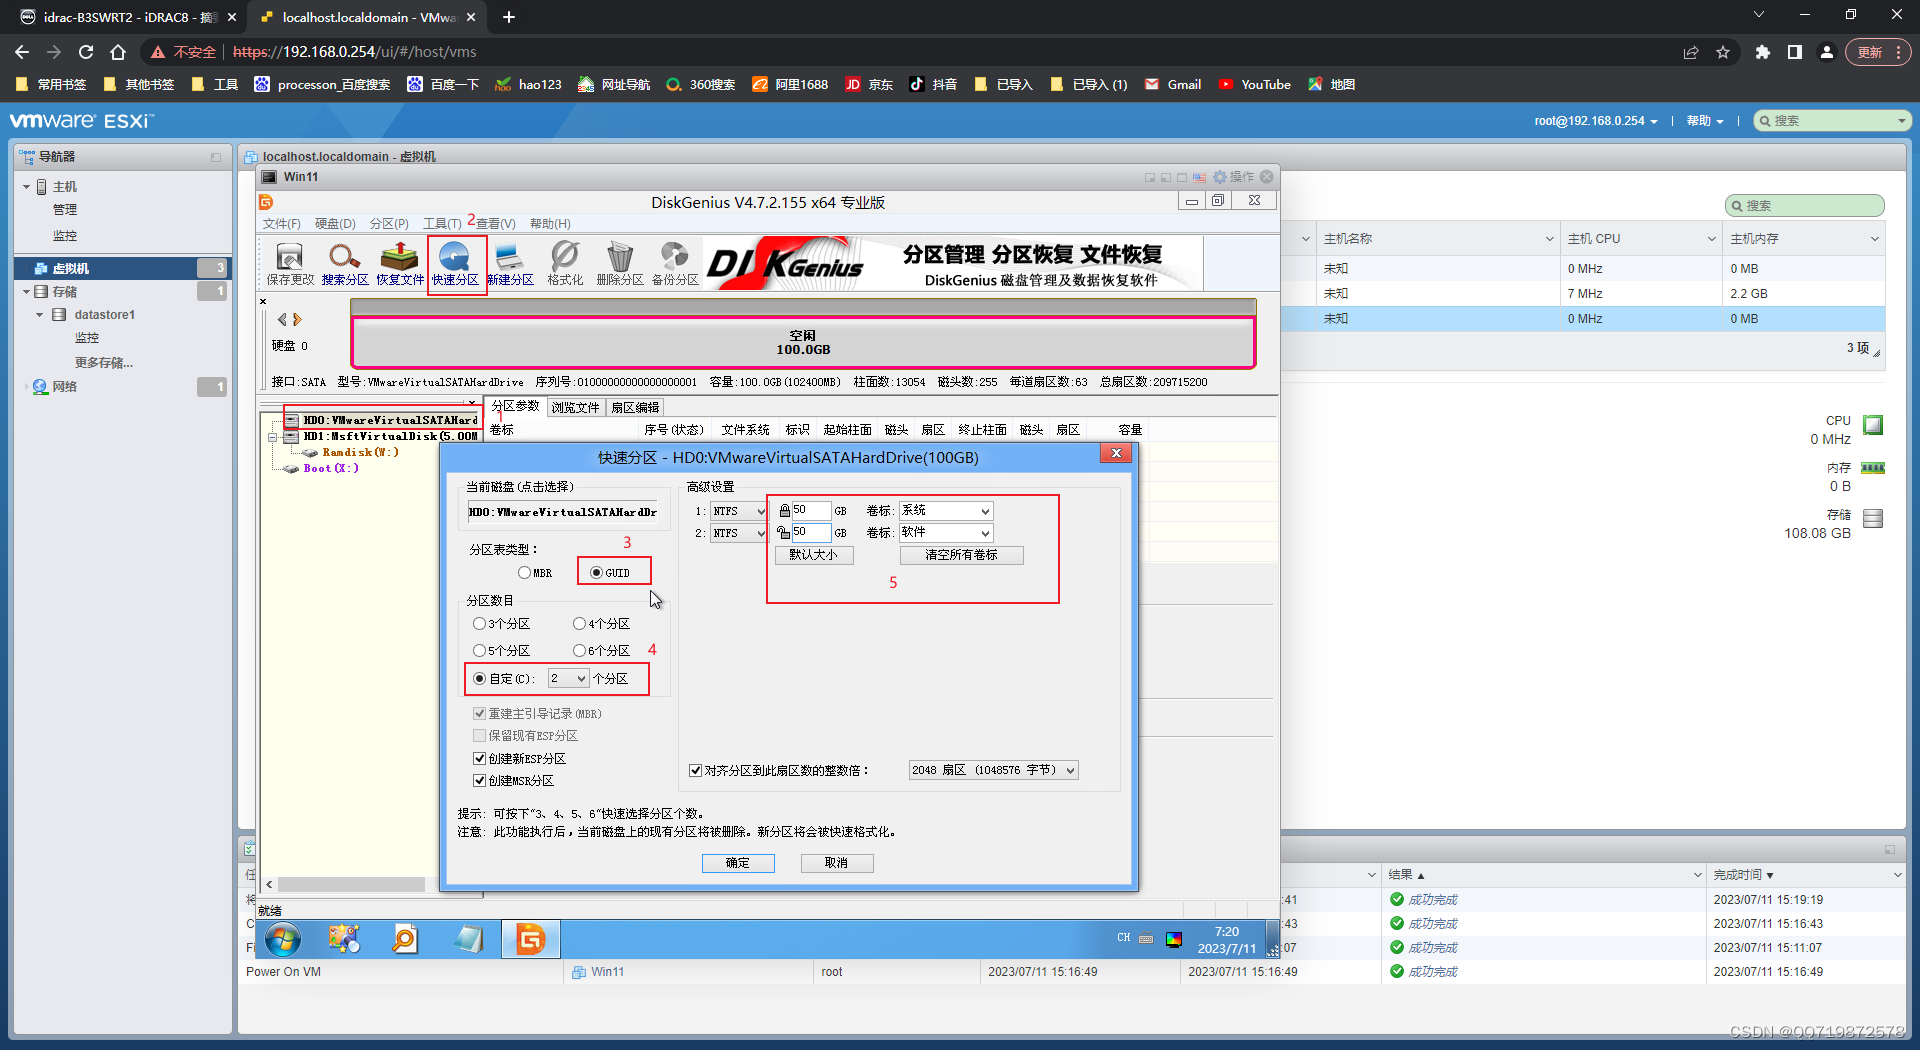Click the 恢复文件 recover files icon
This screenshot has height=1050, width=1920.
pos(400,264)
